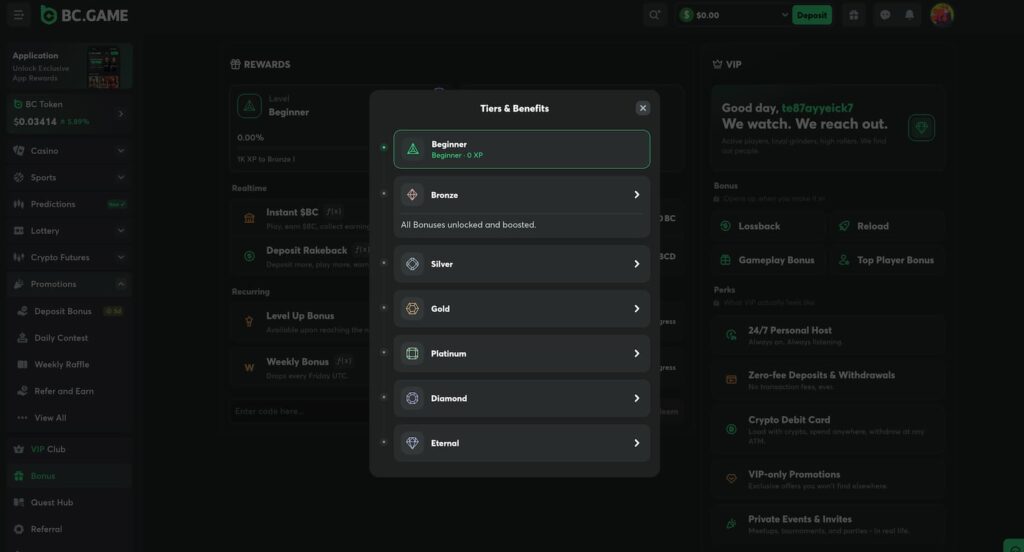
Task: Open Quest Hub in sidebar
Action: click(69, 503)
